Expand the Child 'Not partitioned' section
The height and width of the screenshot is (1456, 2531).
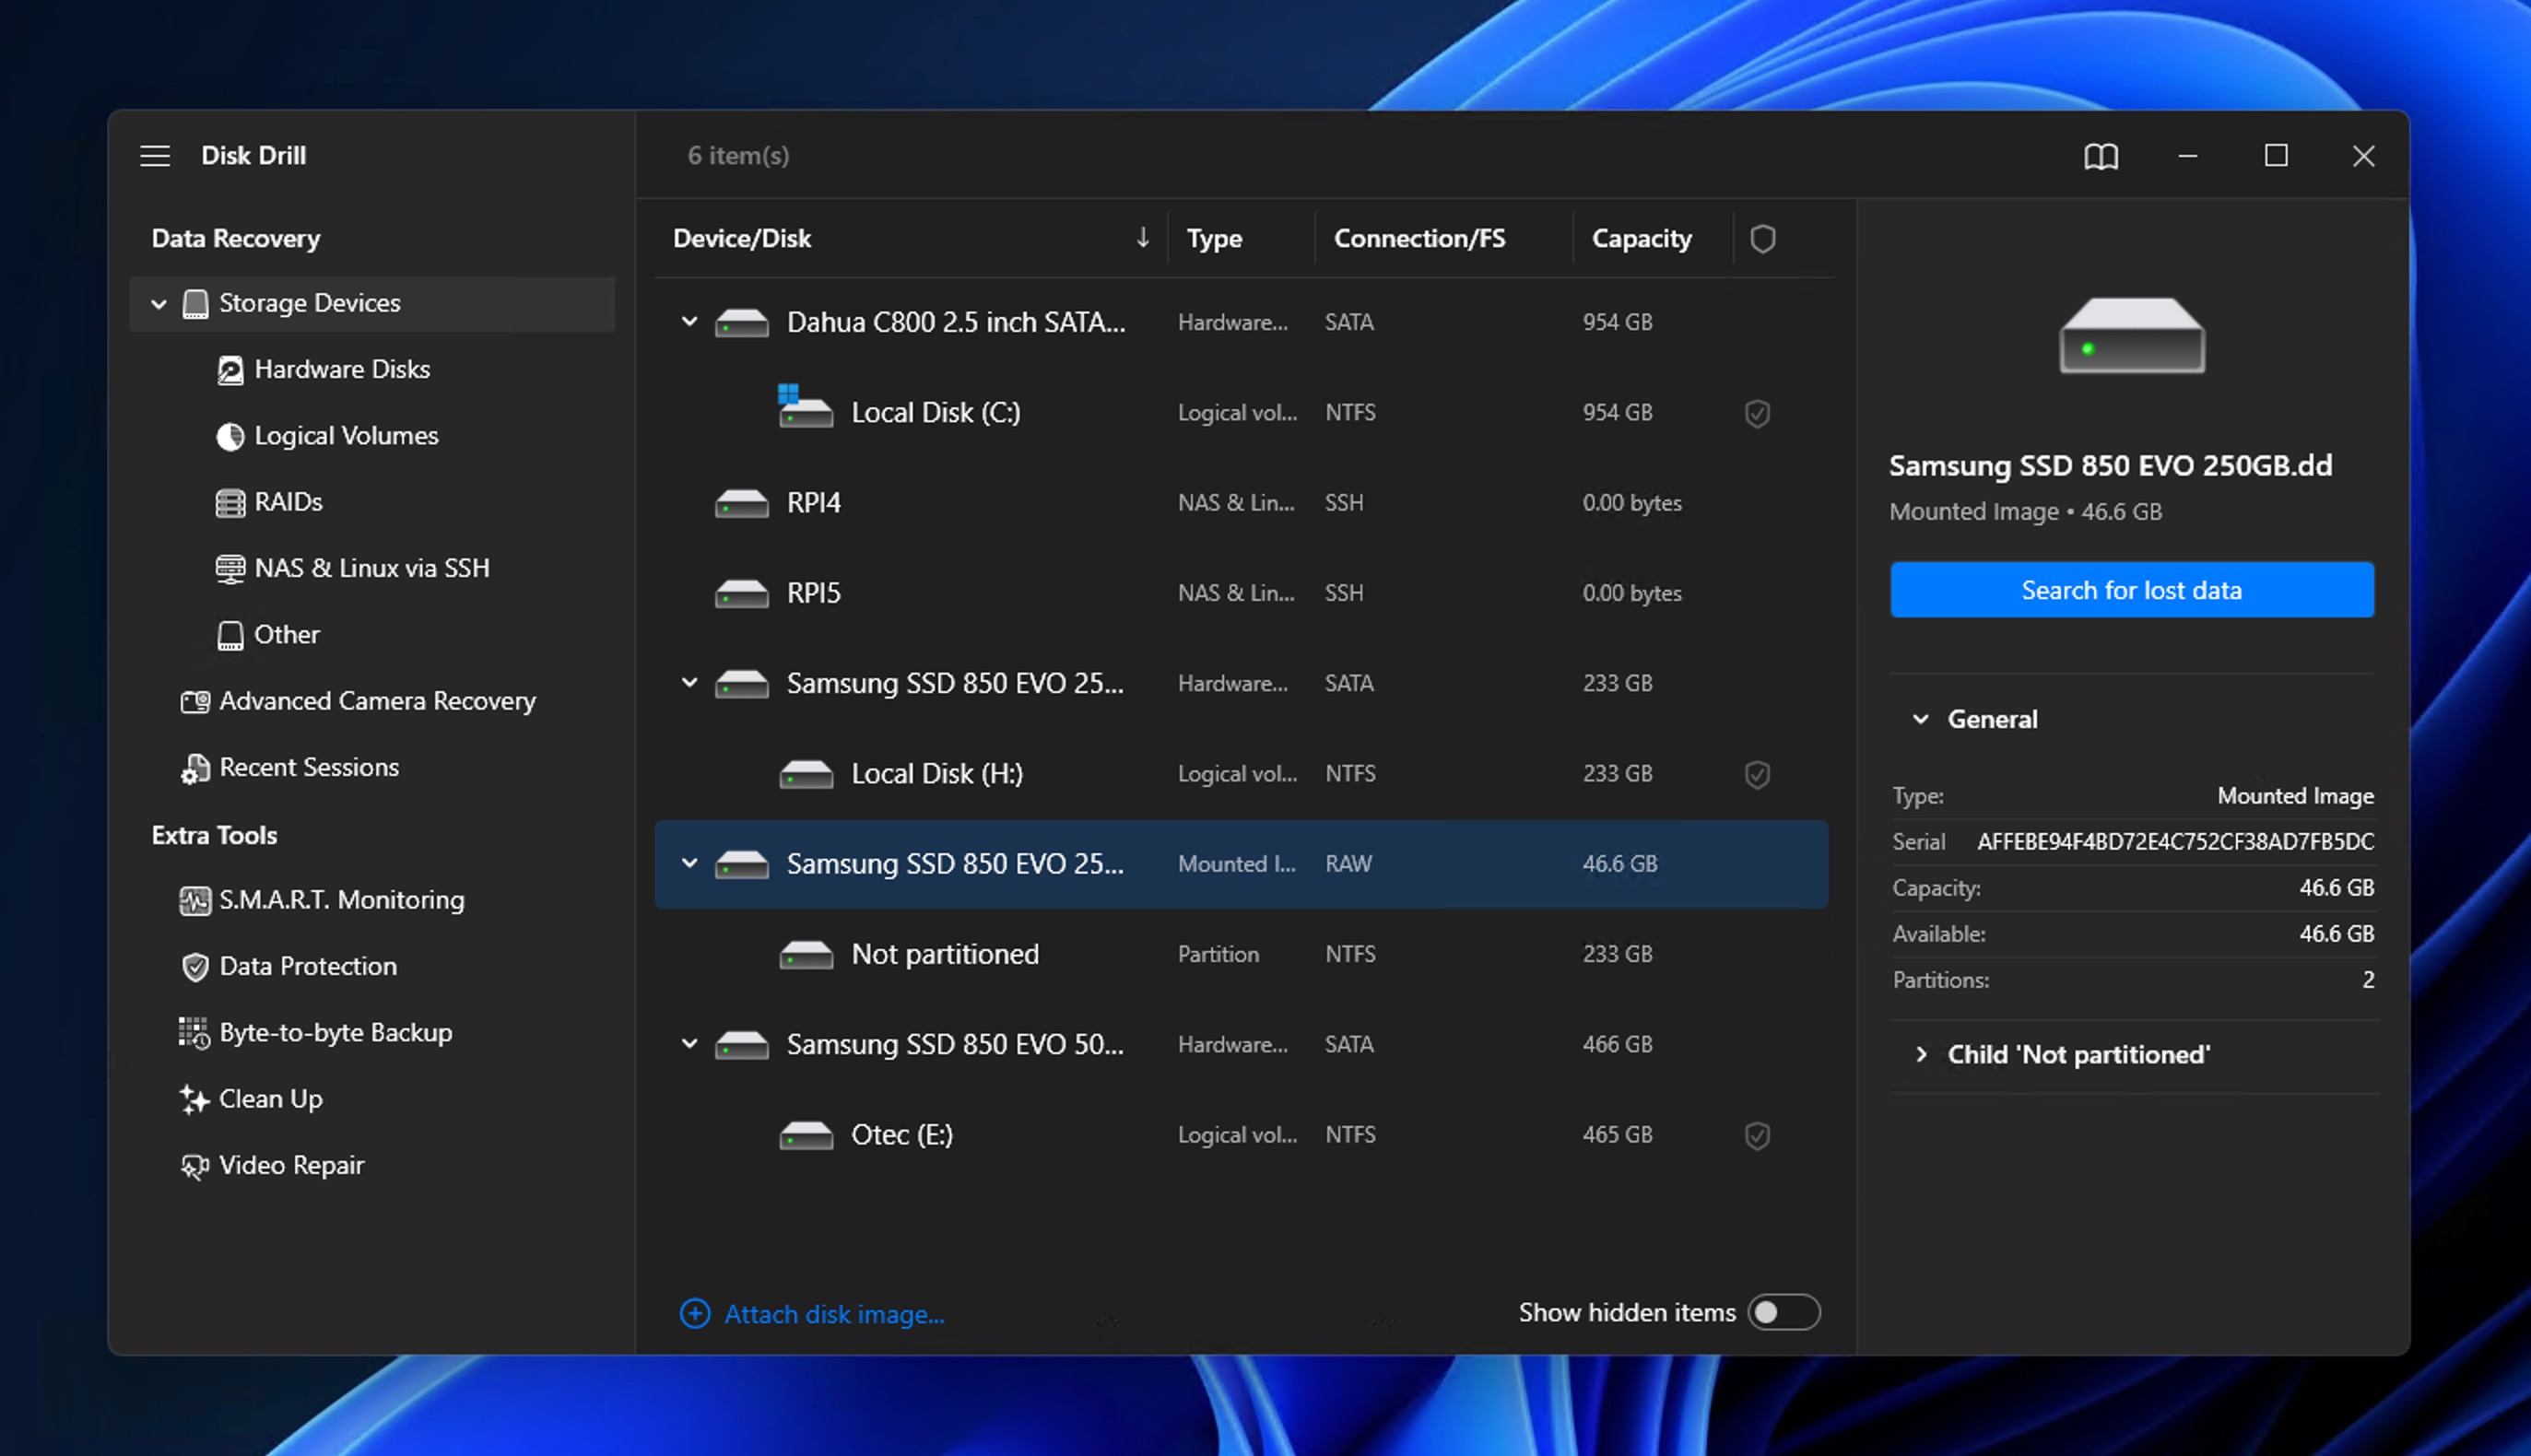pyautogui.click(x=1920, y=1054)
